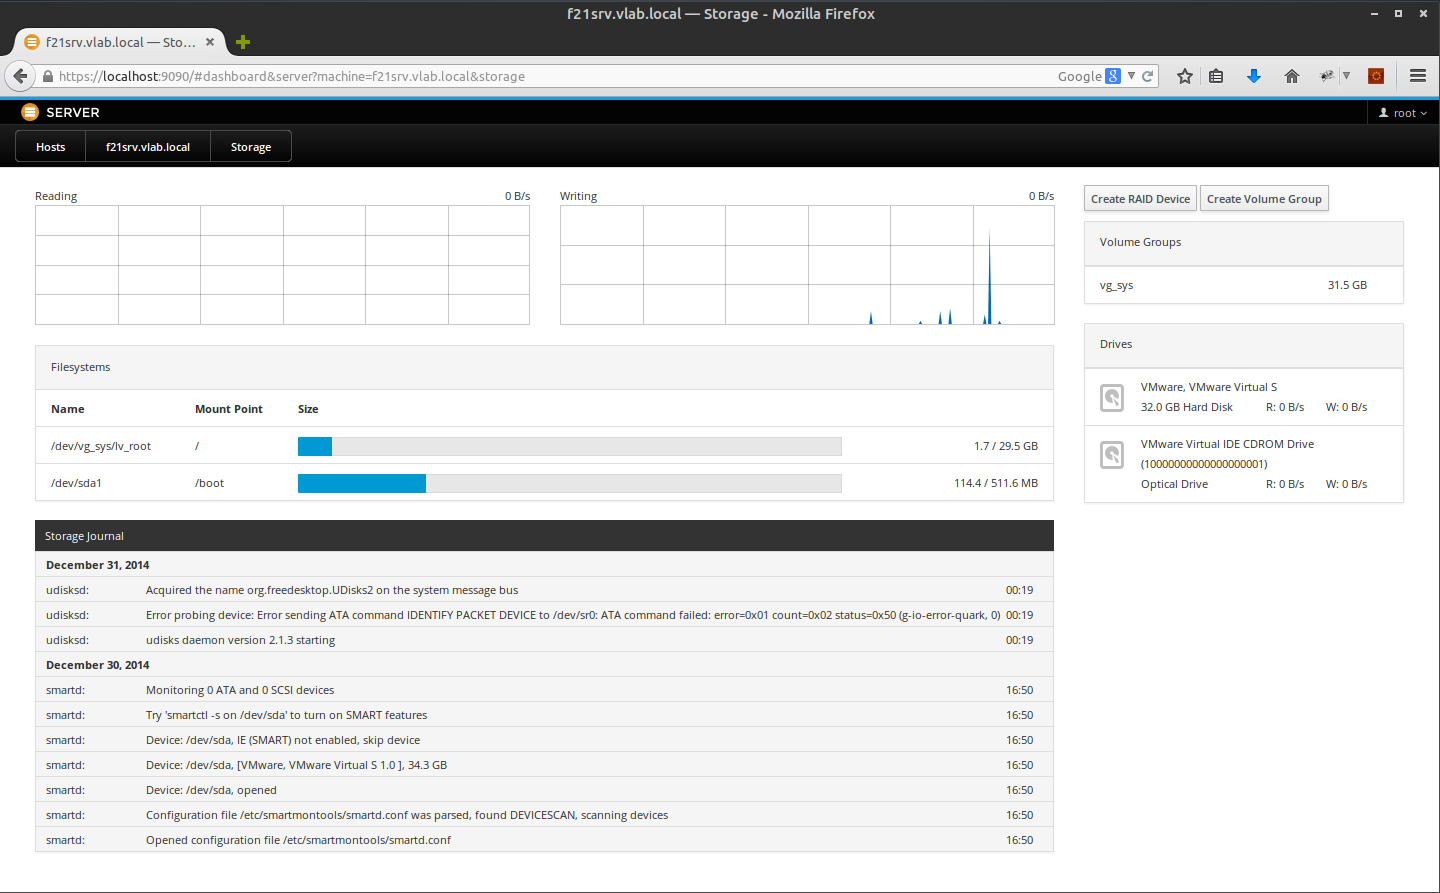This screenshot has height=893, width=1440.
Task: Go to the Firefox home page icon
Action: pos(1292,76)
